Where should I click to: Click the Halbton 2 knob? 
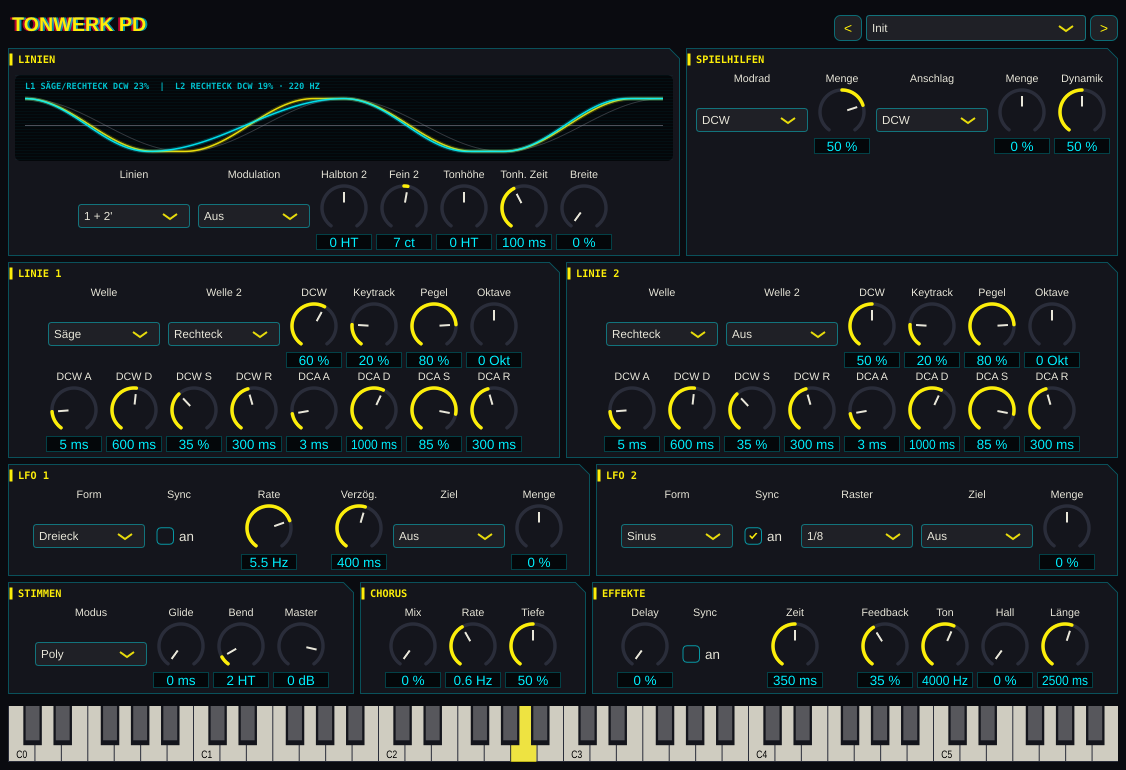tap(344, 208)
